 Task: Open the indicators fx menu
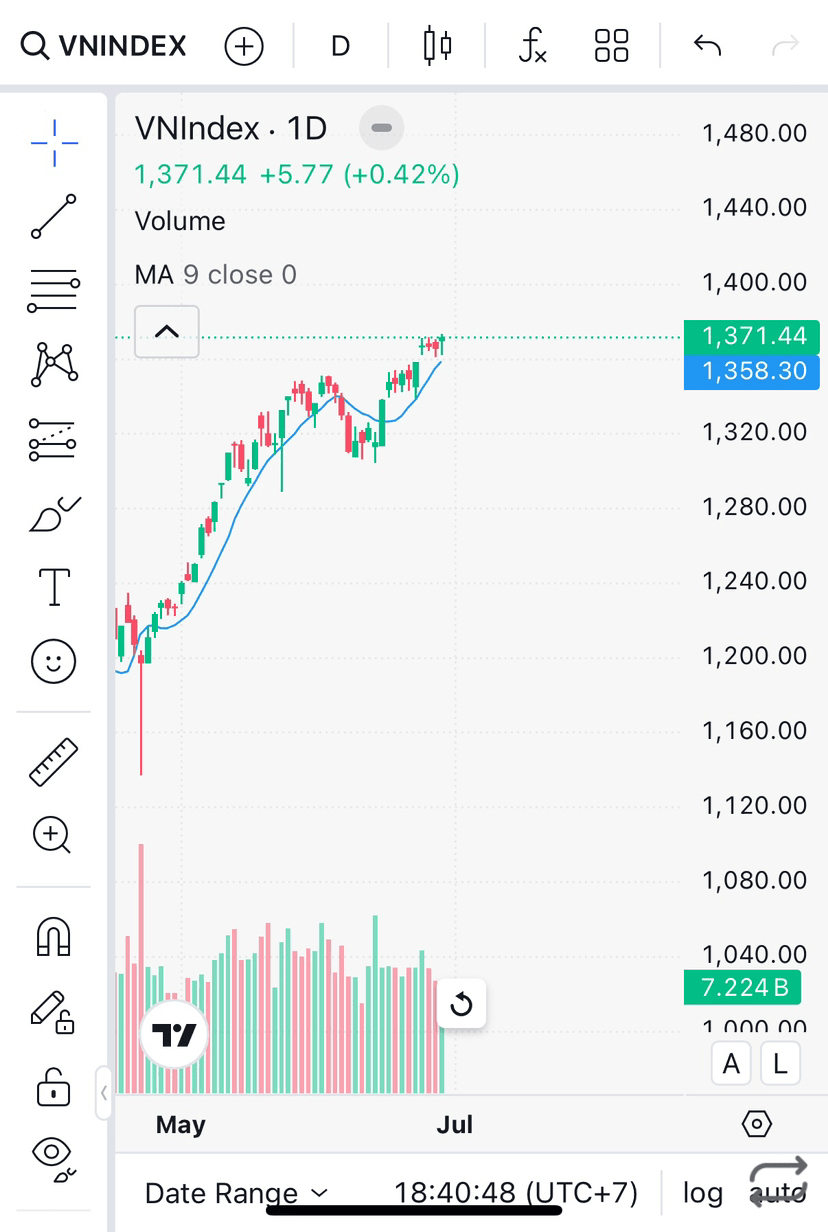(x=532, y=46)
